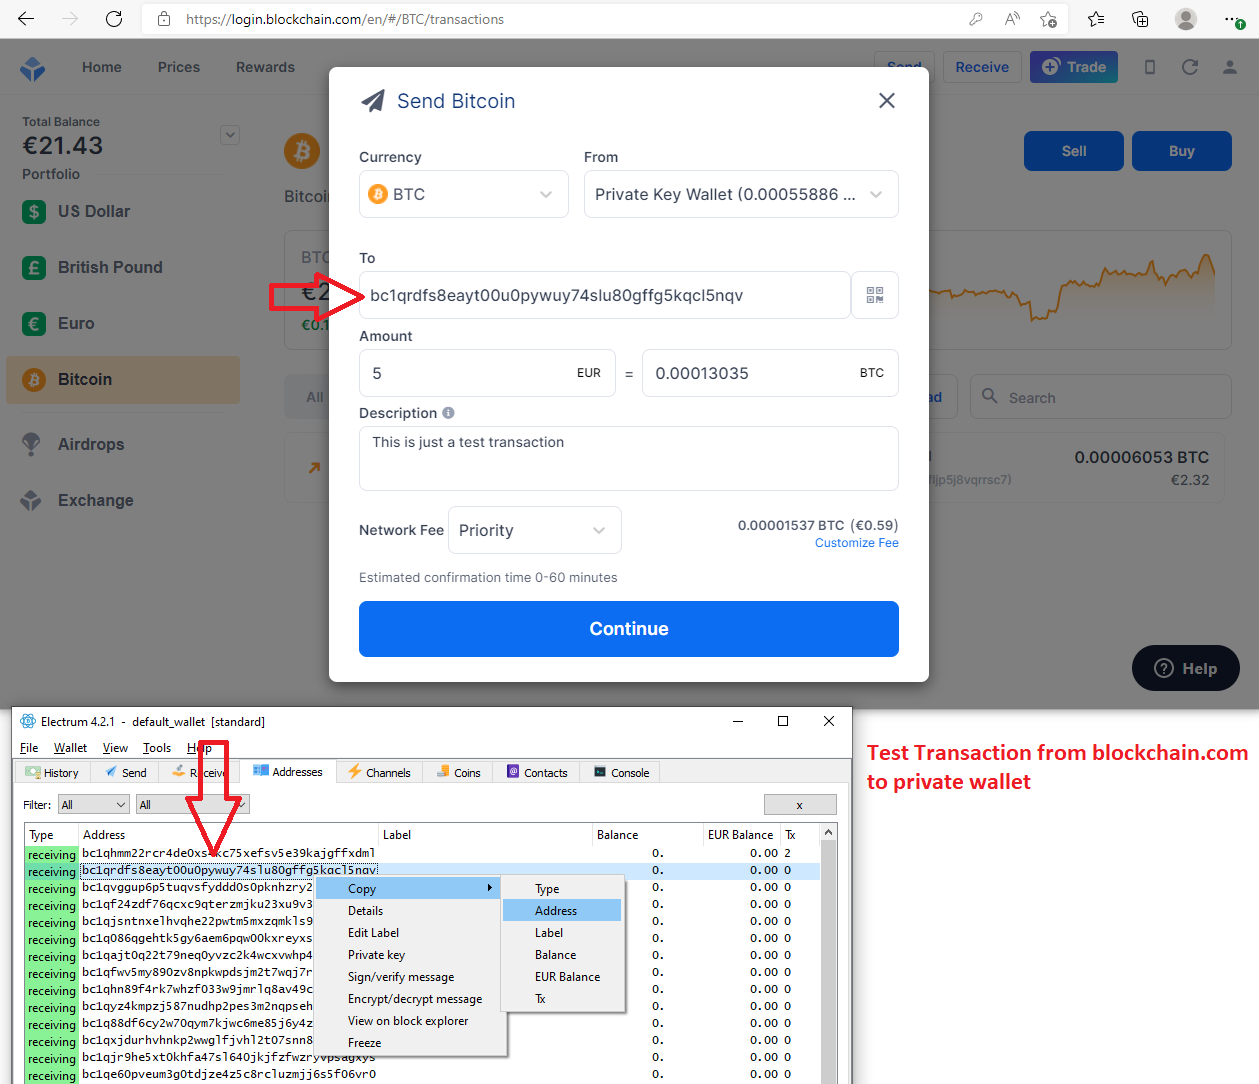Click the description info icon
Image resolution: width=1259 pixels, height=1084 pixels.
tap(448, 413)
